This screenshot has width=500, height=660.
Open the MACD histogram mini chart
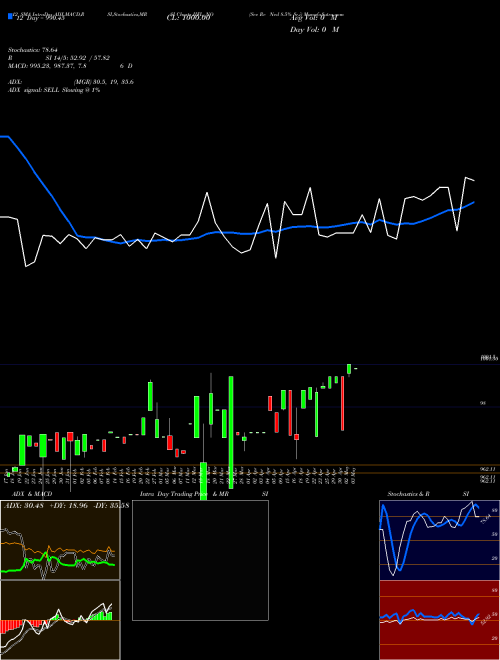coord(60,620)
